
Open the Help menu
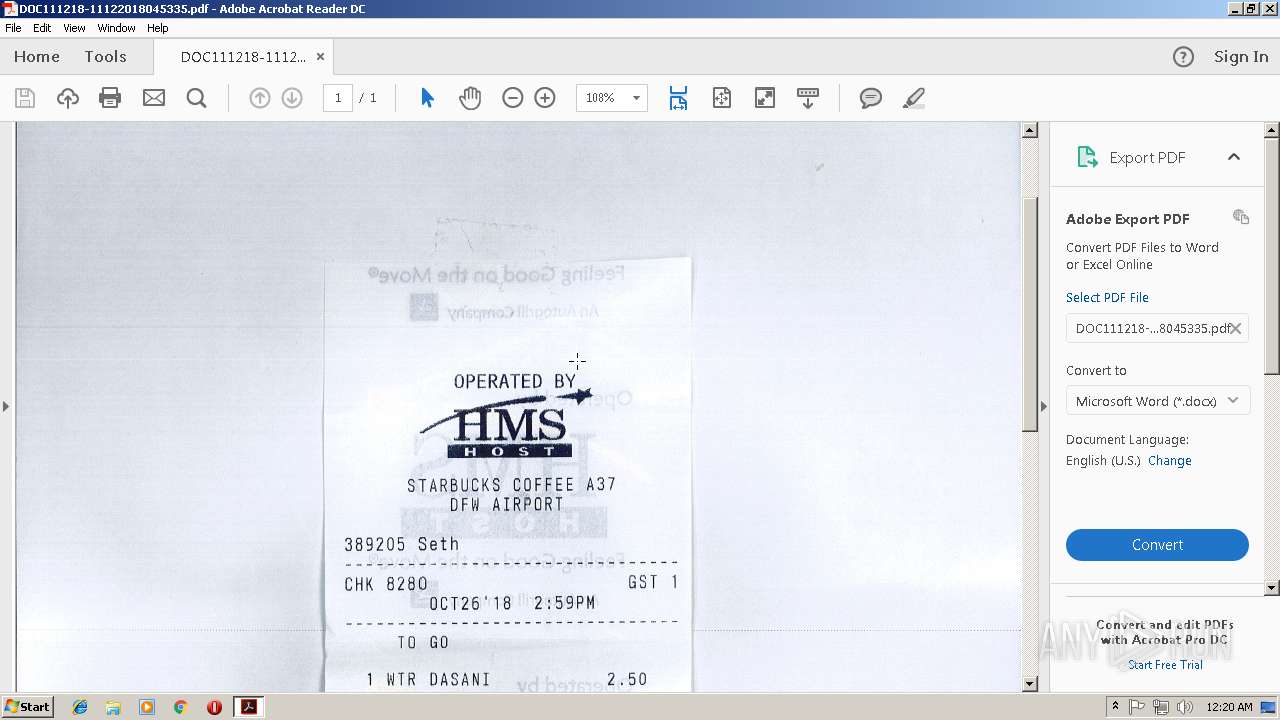pyautogui.click(x=158, y=28)
